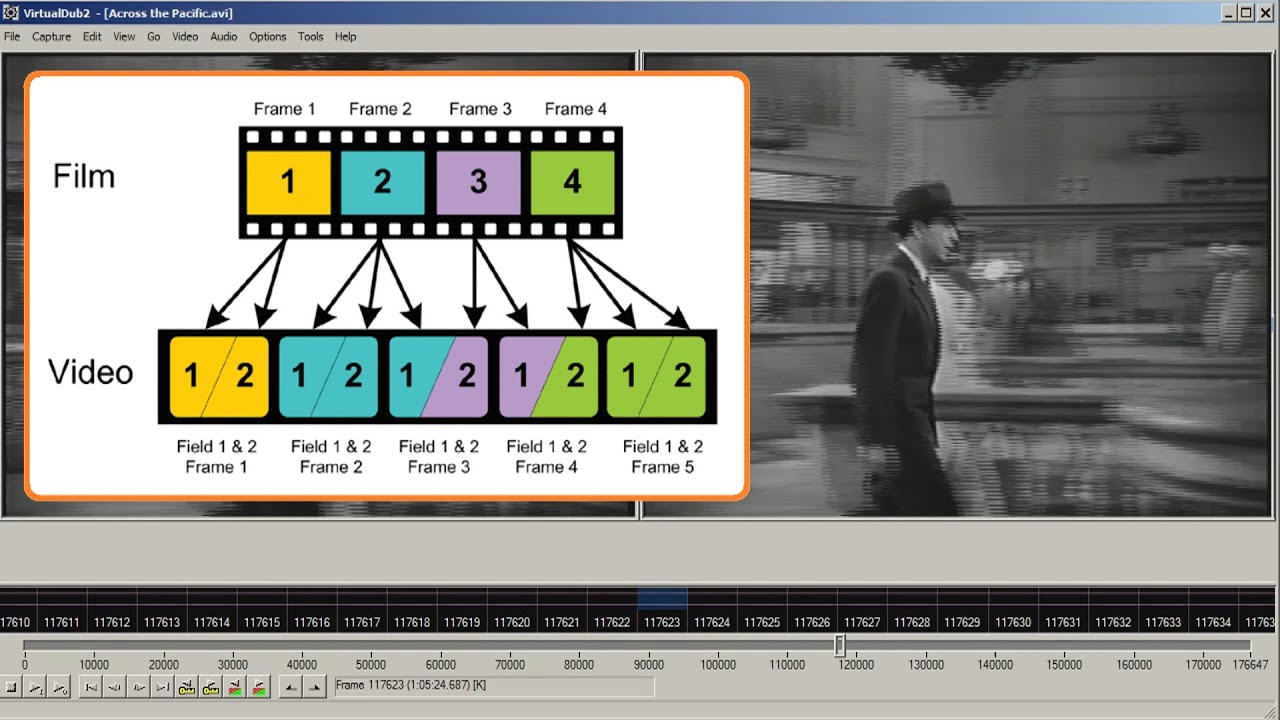Screen dimensions: 1280x720
Task: Open the Edit menu
Action: (x=92, y=36)
